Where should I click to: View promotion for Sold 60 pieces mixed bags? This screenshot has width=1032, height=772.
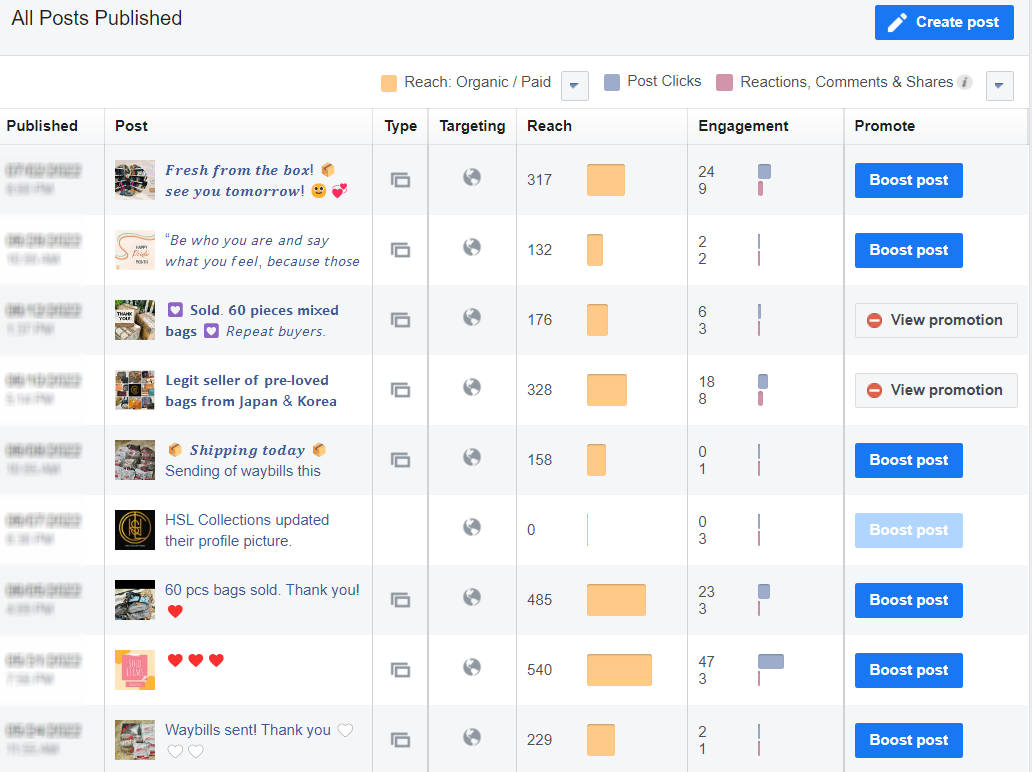point(935,320)
